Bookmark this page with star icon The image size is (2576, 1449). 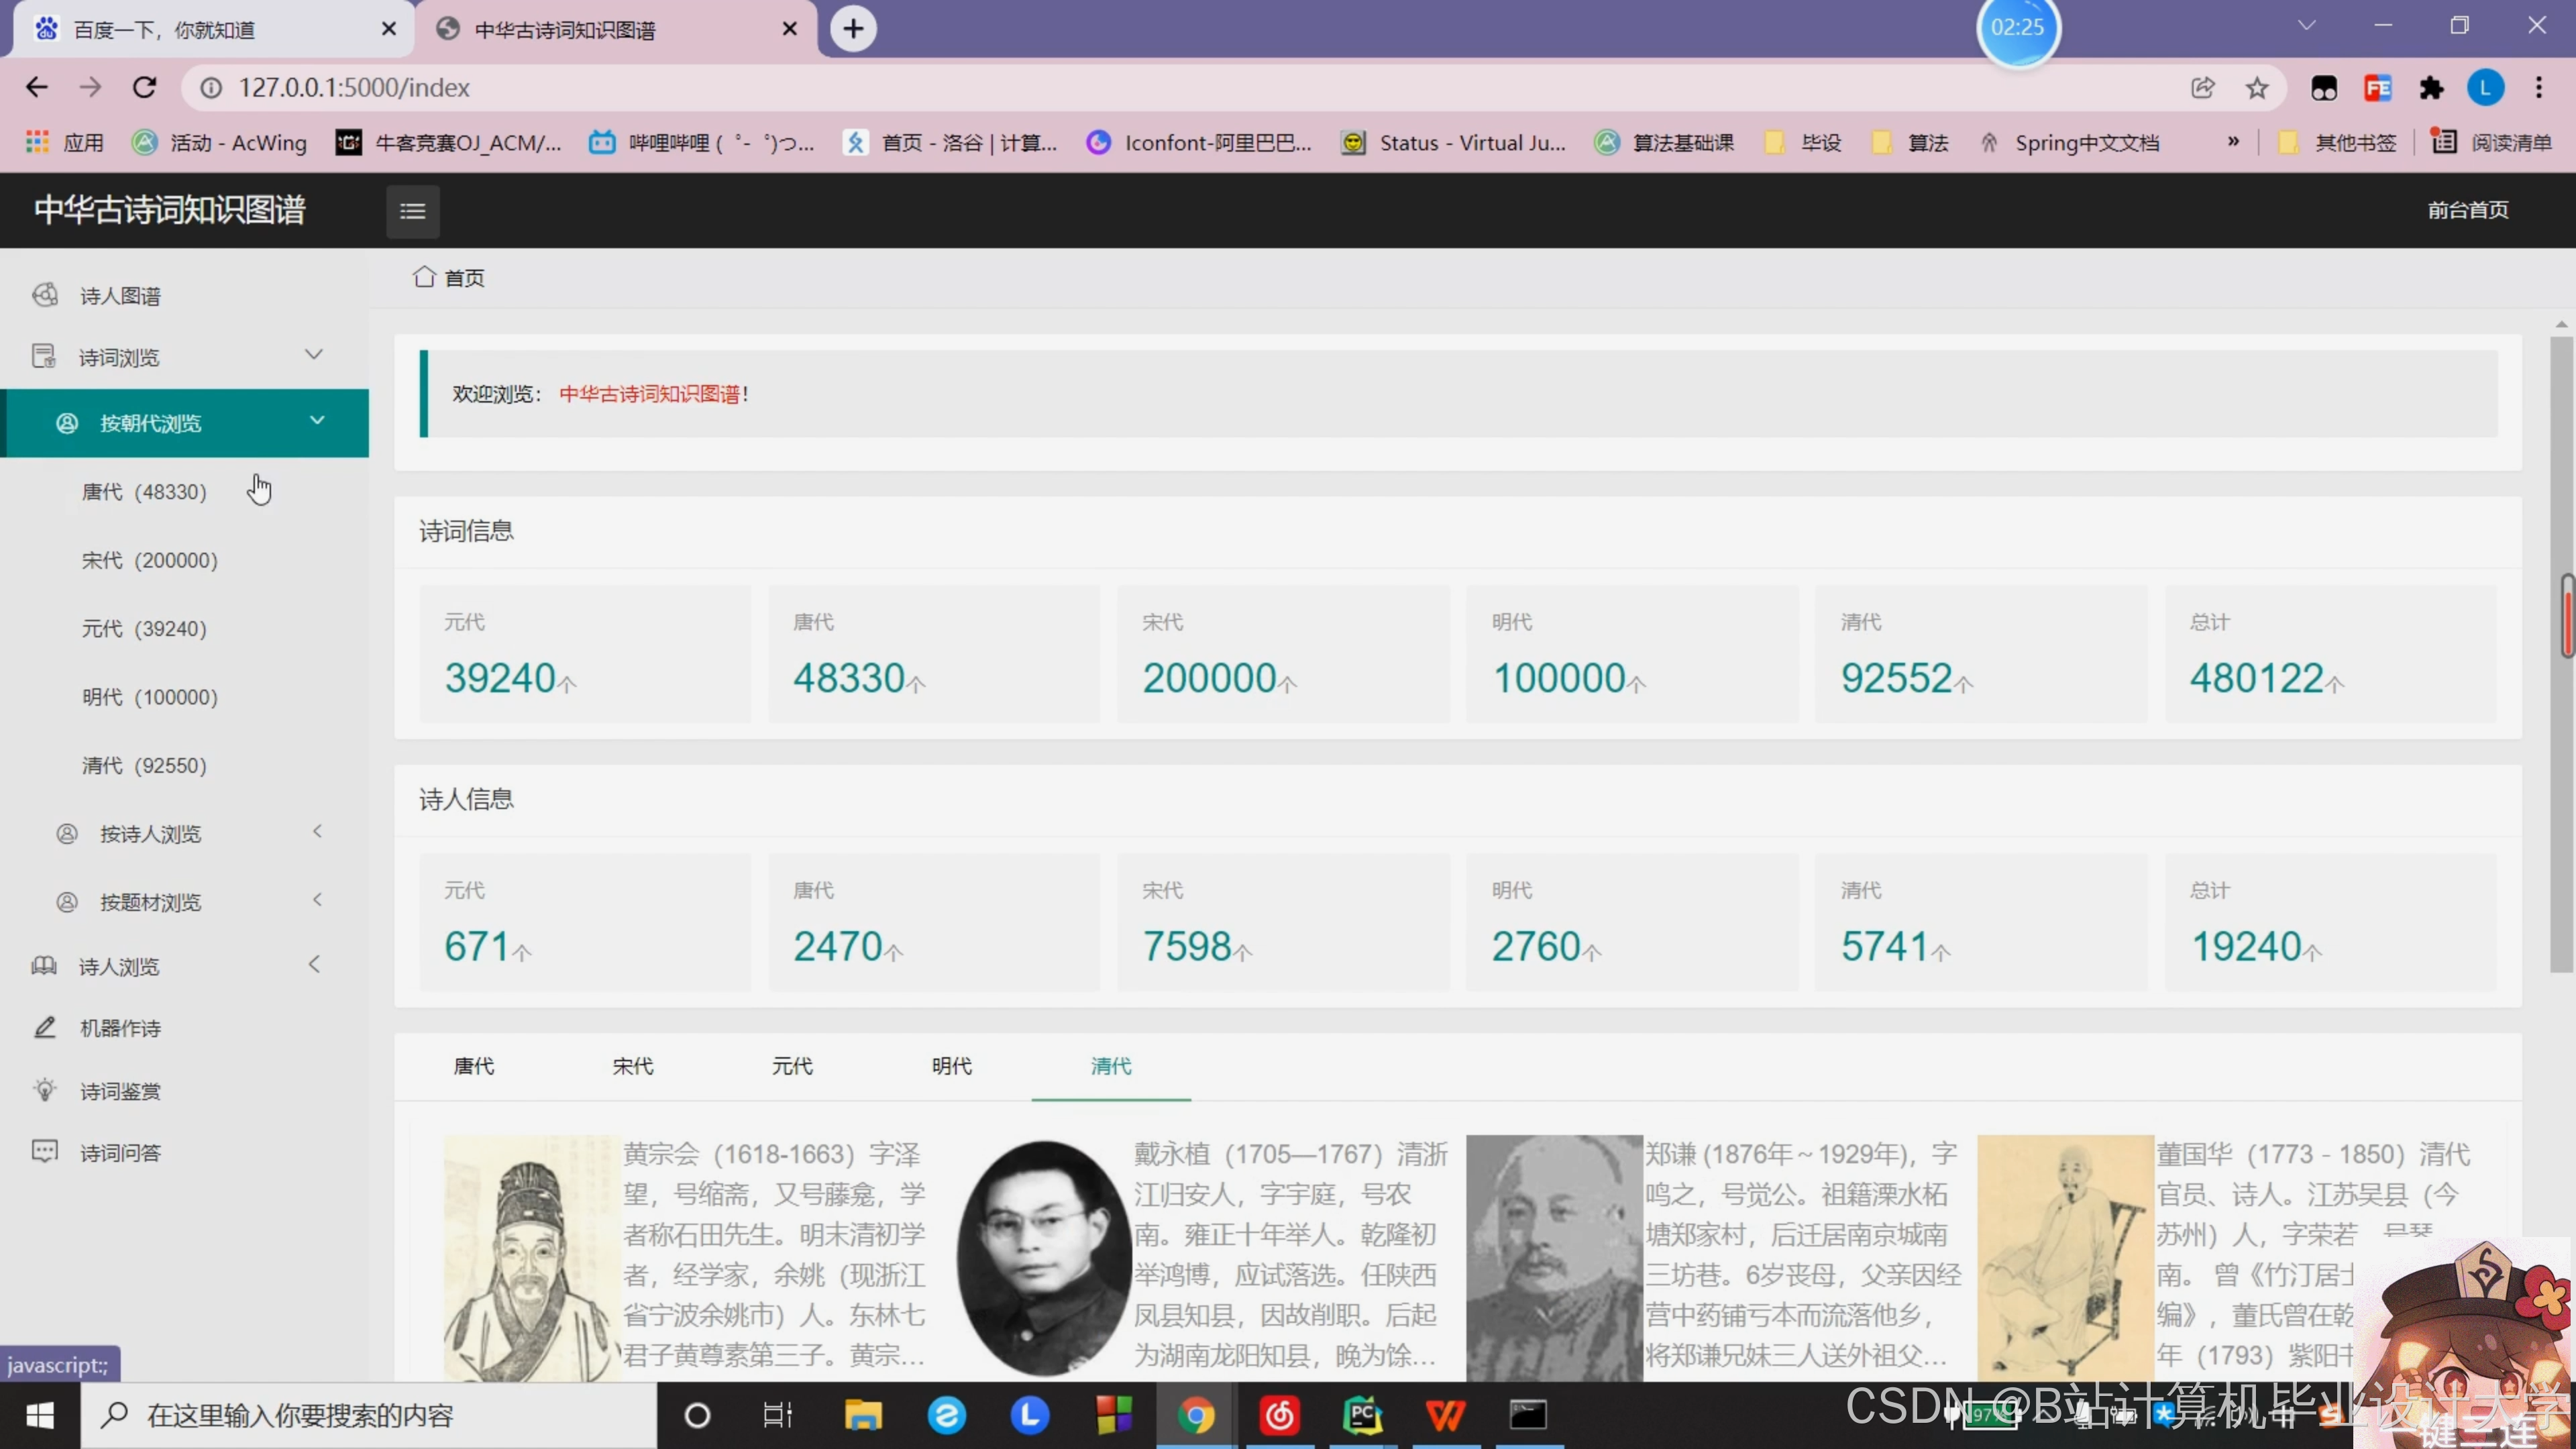pyautogui.click(x=2256, y=88)
